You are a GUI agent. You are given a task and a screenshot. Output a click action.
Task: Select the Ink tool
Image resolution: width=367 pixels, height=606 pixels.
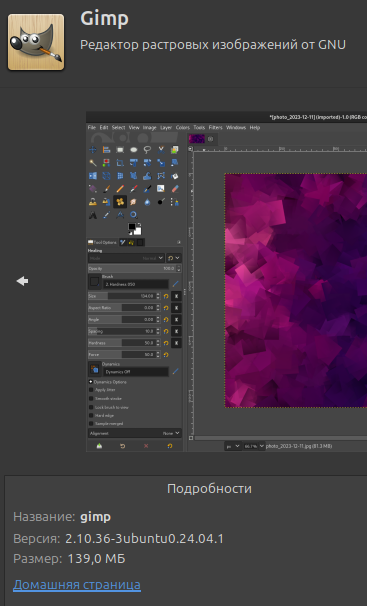coord(147,189)
